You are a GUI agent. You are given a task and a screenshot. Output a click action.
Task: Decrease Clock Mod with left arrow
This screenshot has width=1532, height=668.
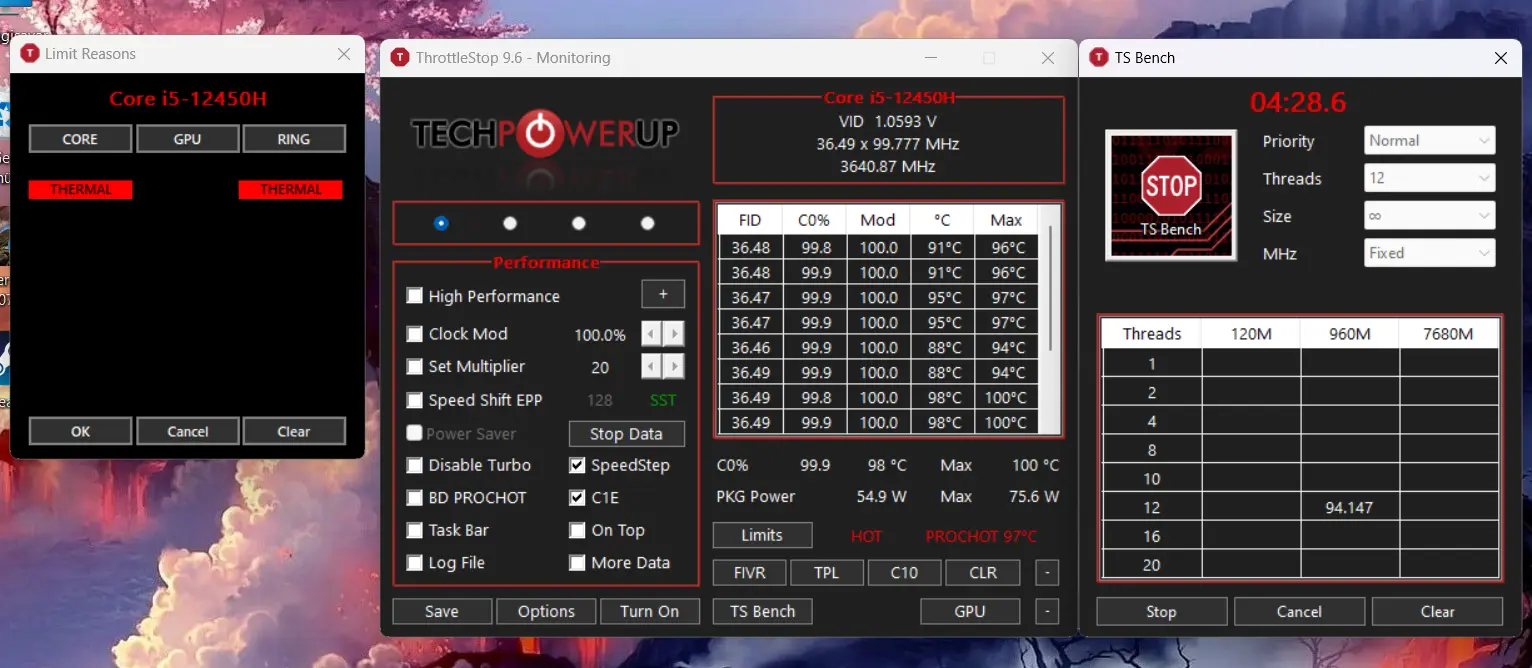coord(651,334)
